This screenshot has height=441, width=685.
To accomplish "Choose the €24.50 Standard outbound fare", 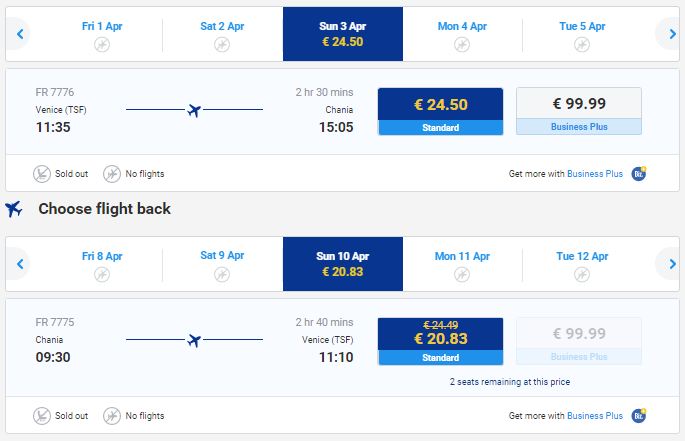I will 440,111.
